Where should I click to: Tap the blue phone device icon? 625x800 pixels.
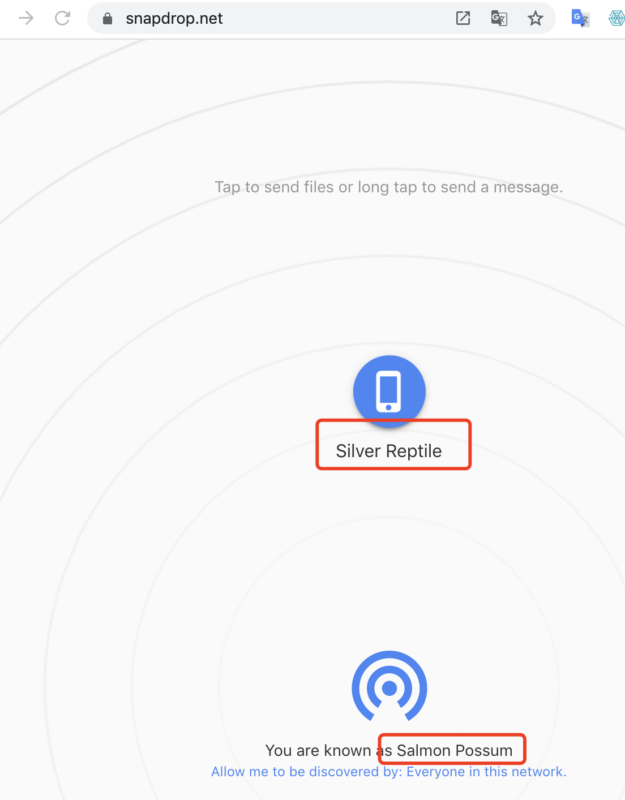(x=389, y=391)
